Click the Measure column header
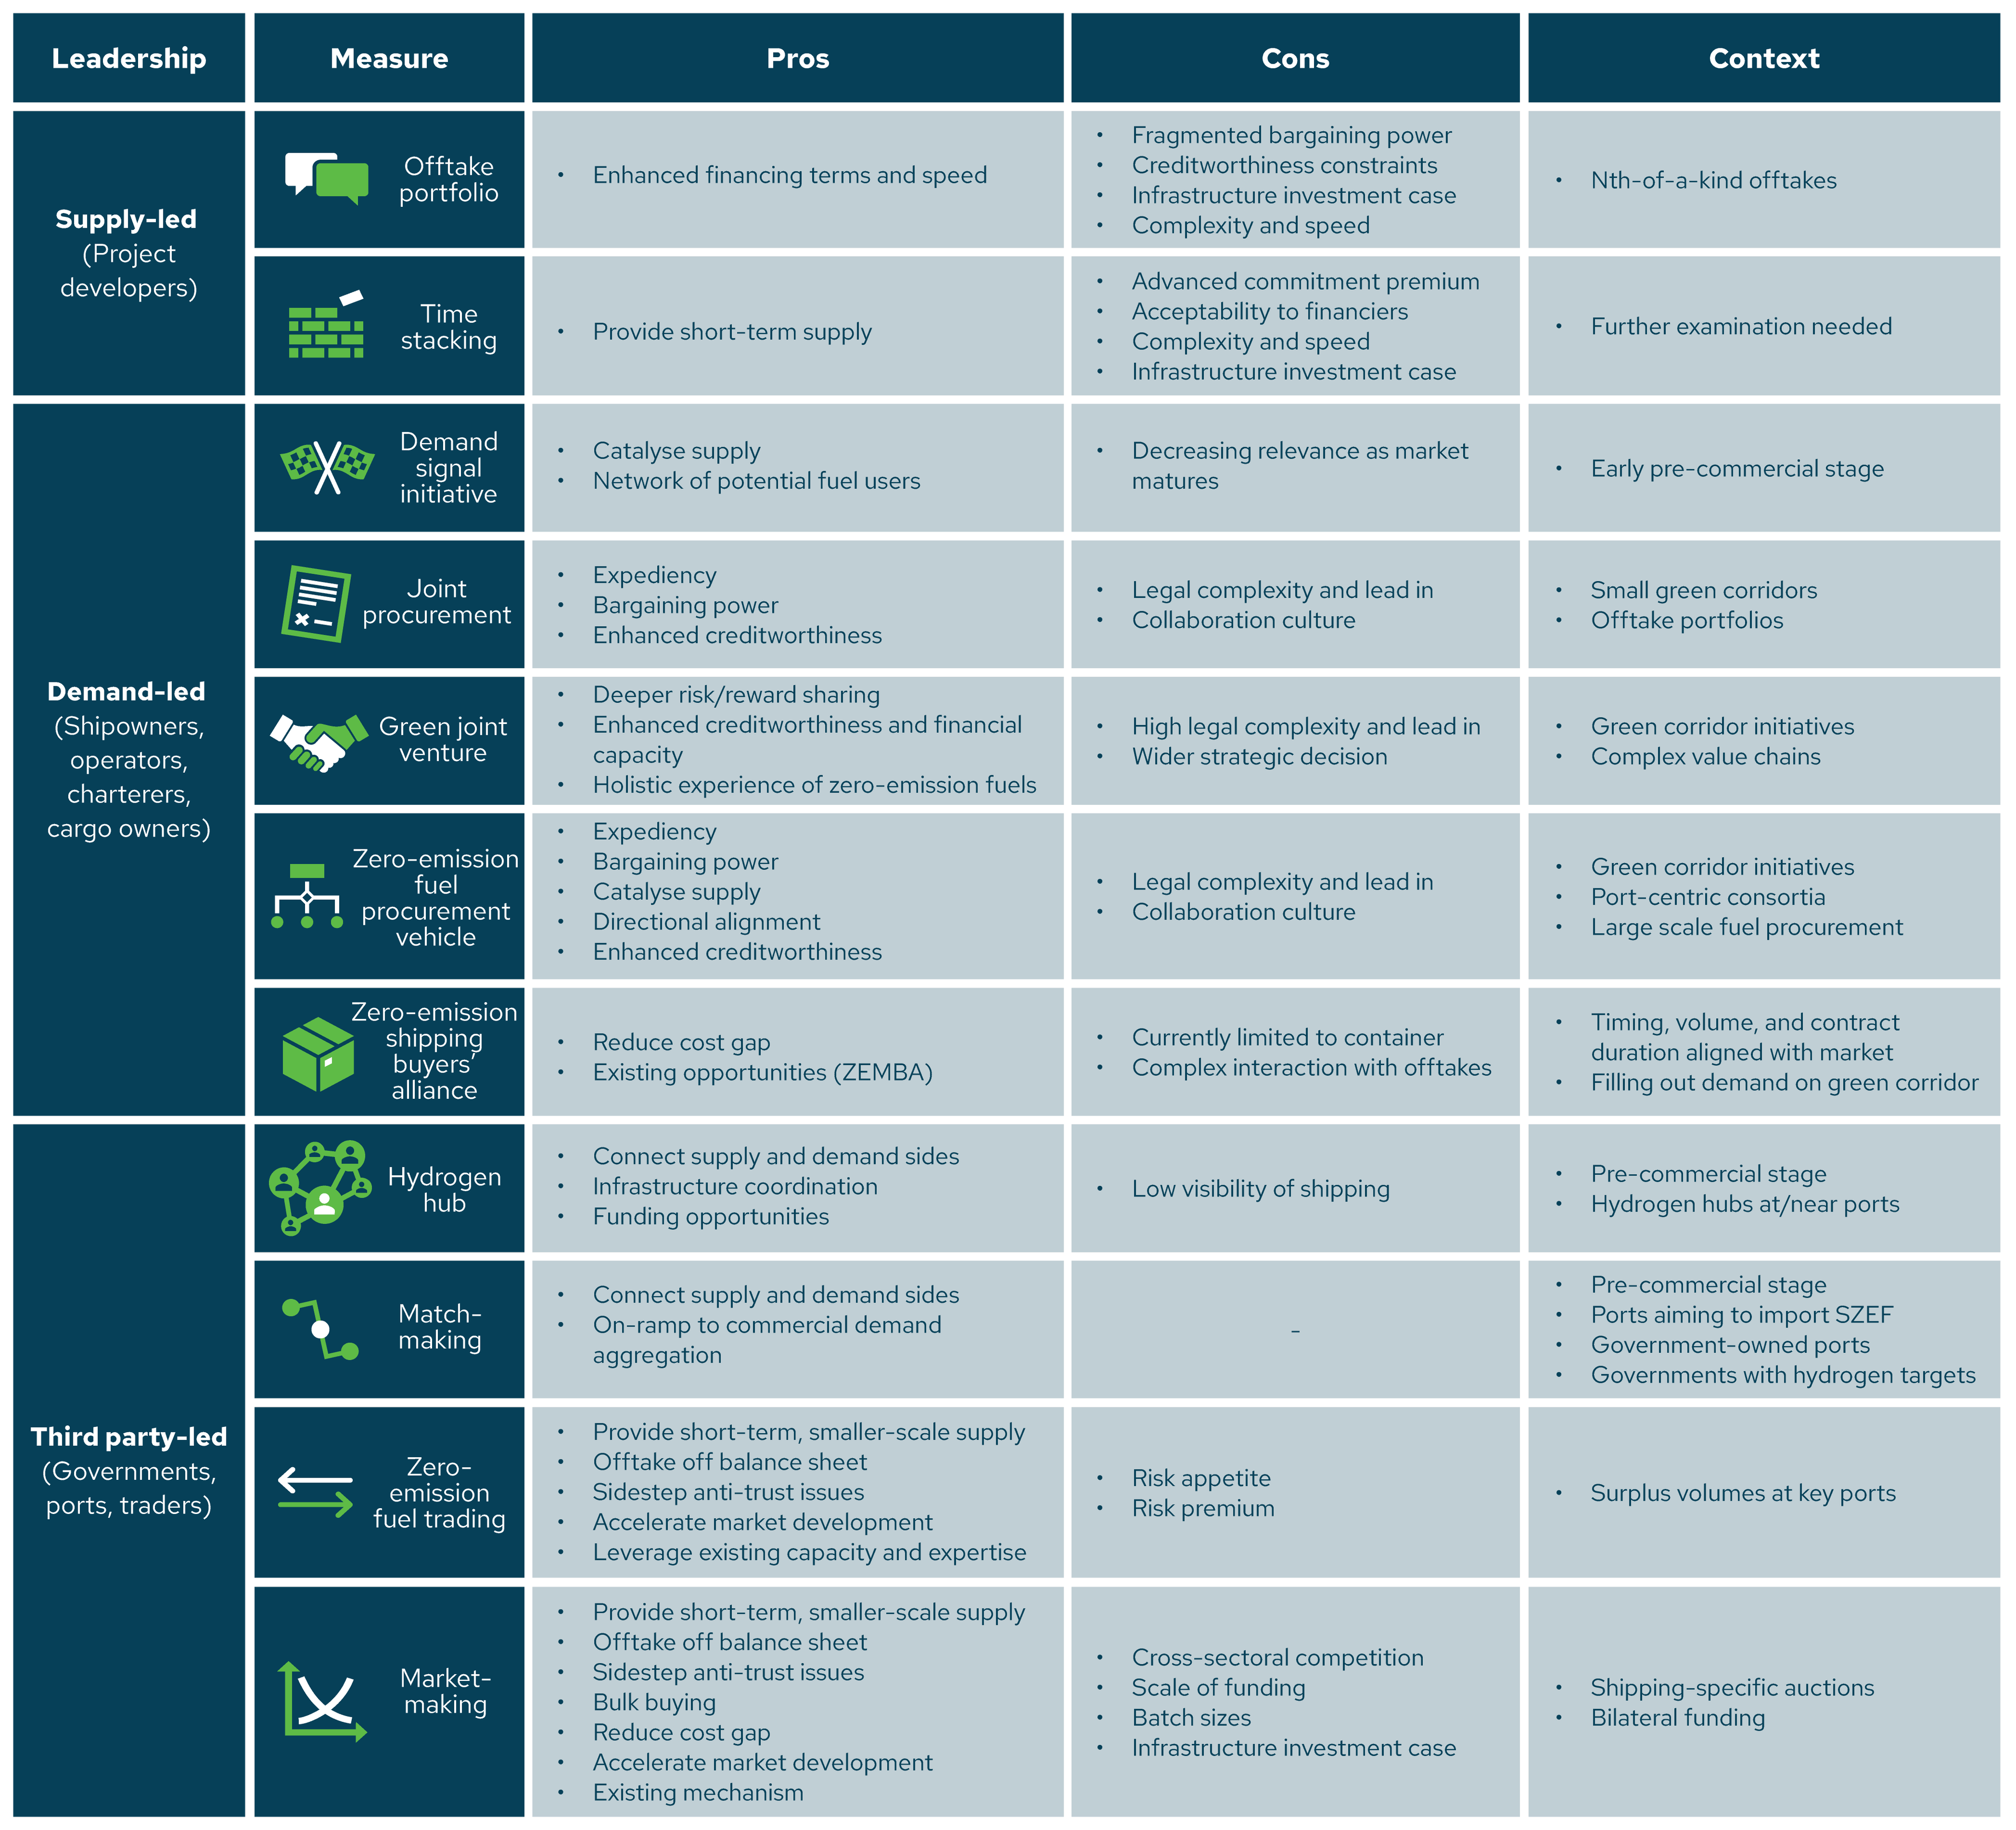Screen dimensions: 2016x1830 click(x=389, y=58)
